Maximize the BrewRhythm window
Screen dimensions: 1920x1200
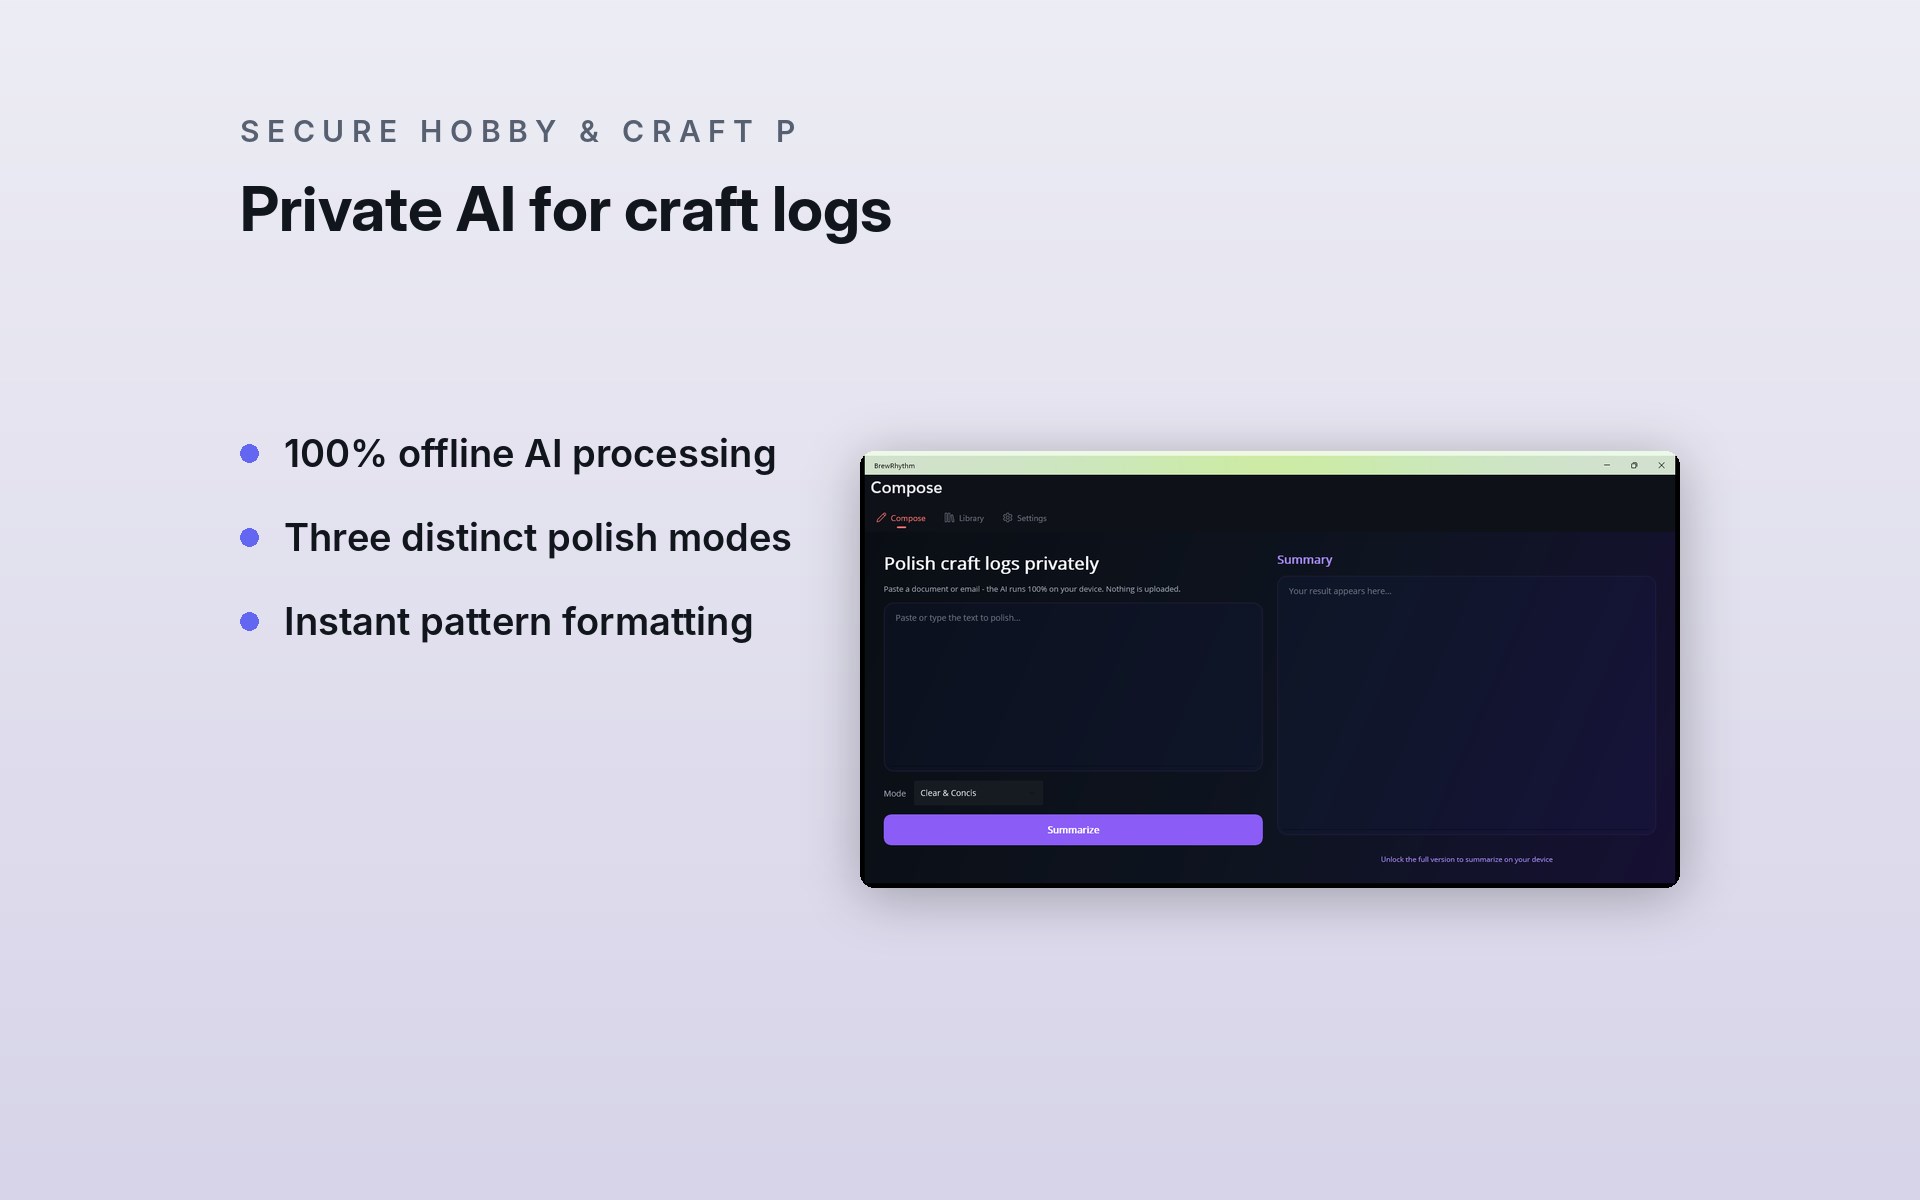point(1634,465)
